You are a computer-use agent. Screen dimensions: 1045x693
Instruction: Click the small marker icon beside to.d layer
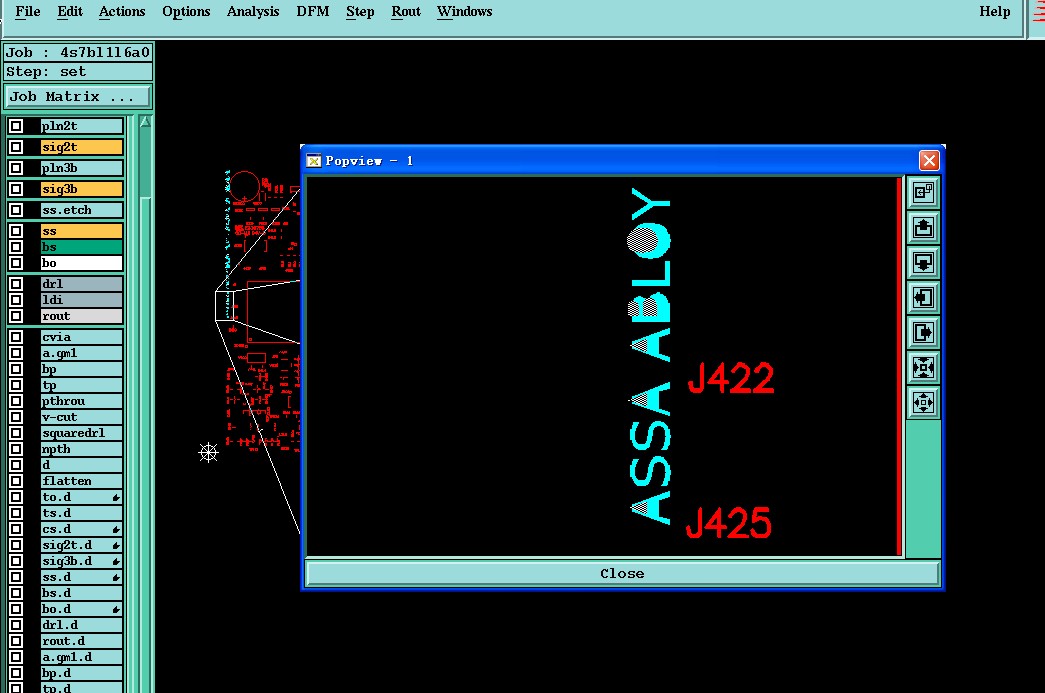[x=116, y=497]
